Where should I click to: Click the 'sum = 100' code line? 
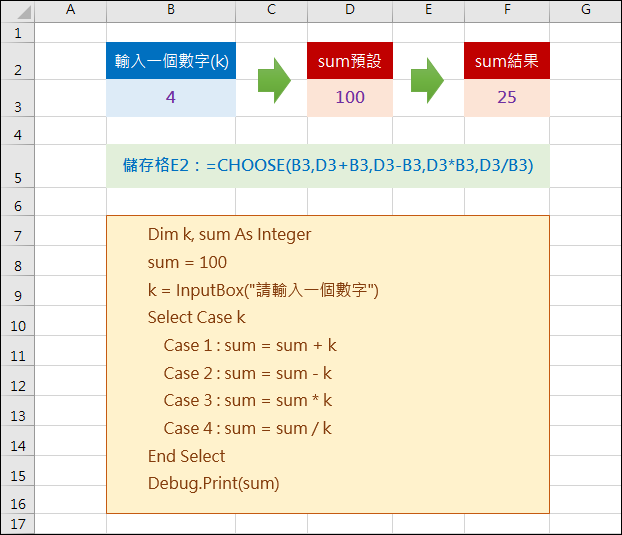click(187, 262)
